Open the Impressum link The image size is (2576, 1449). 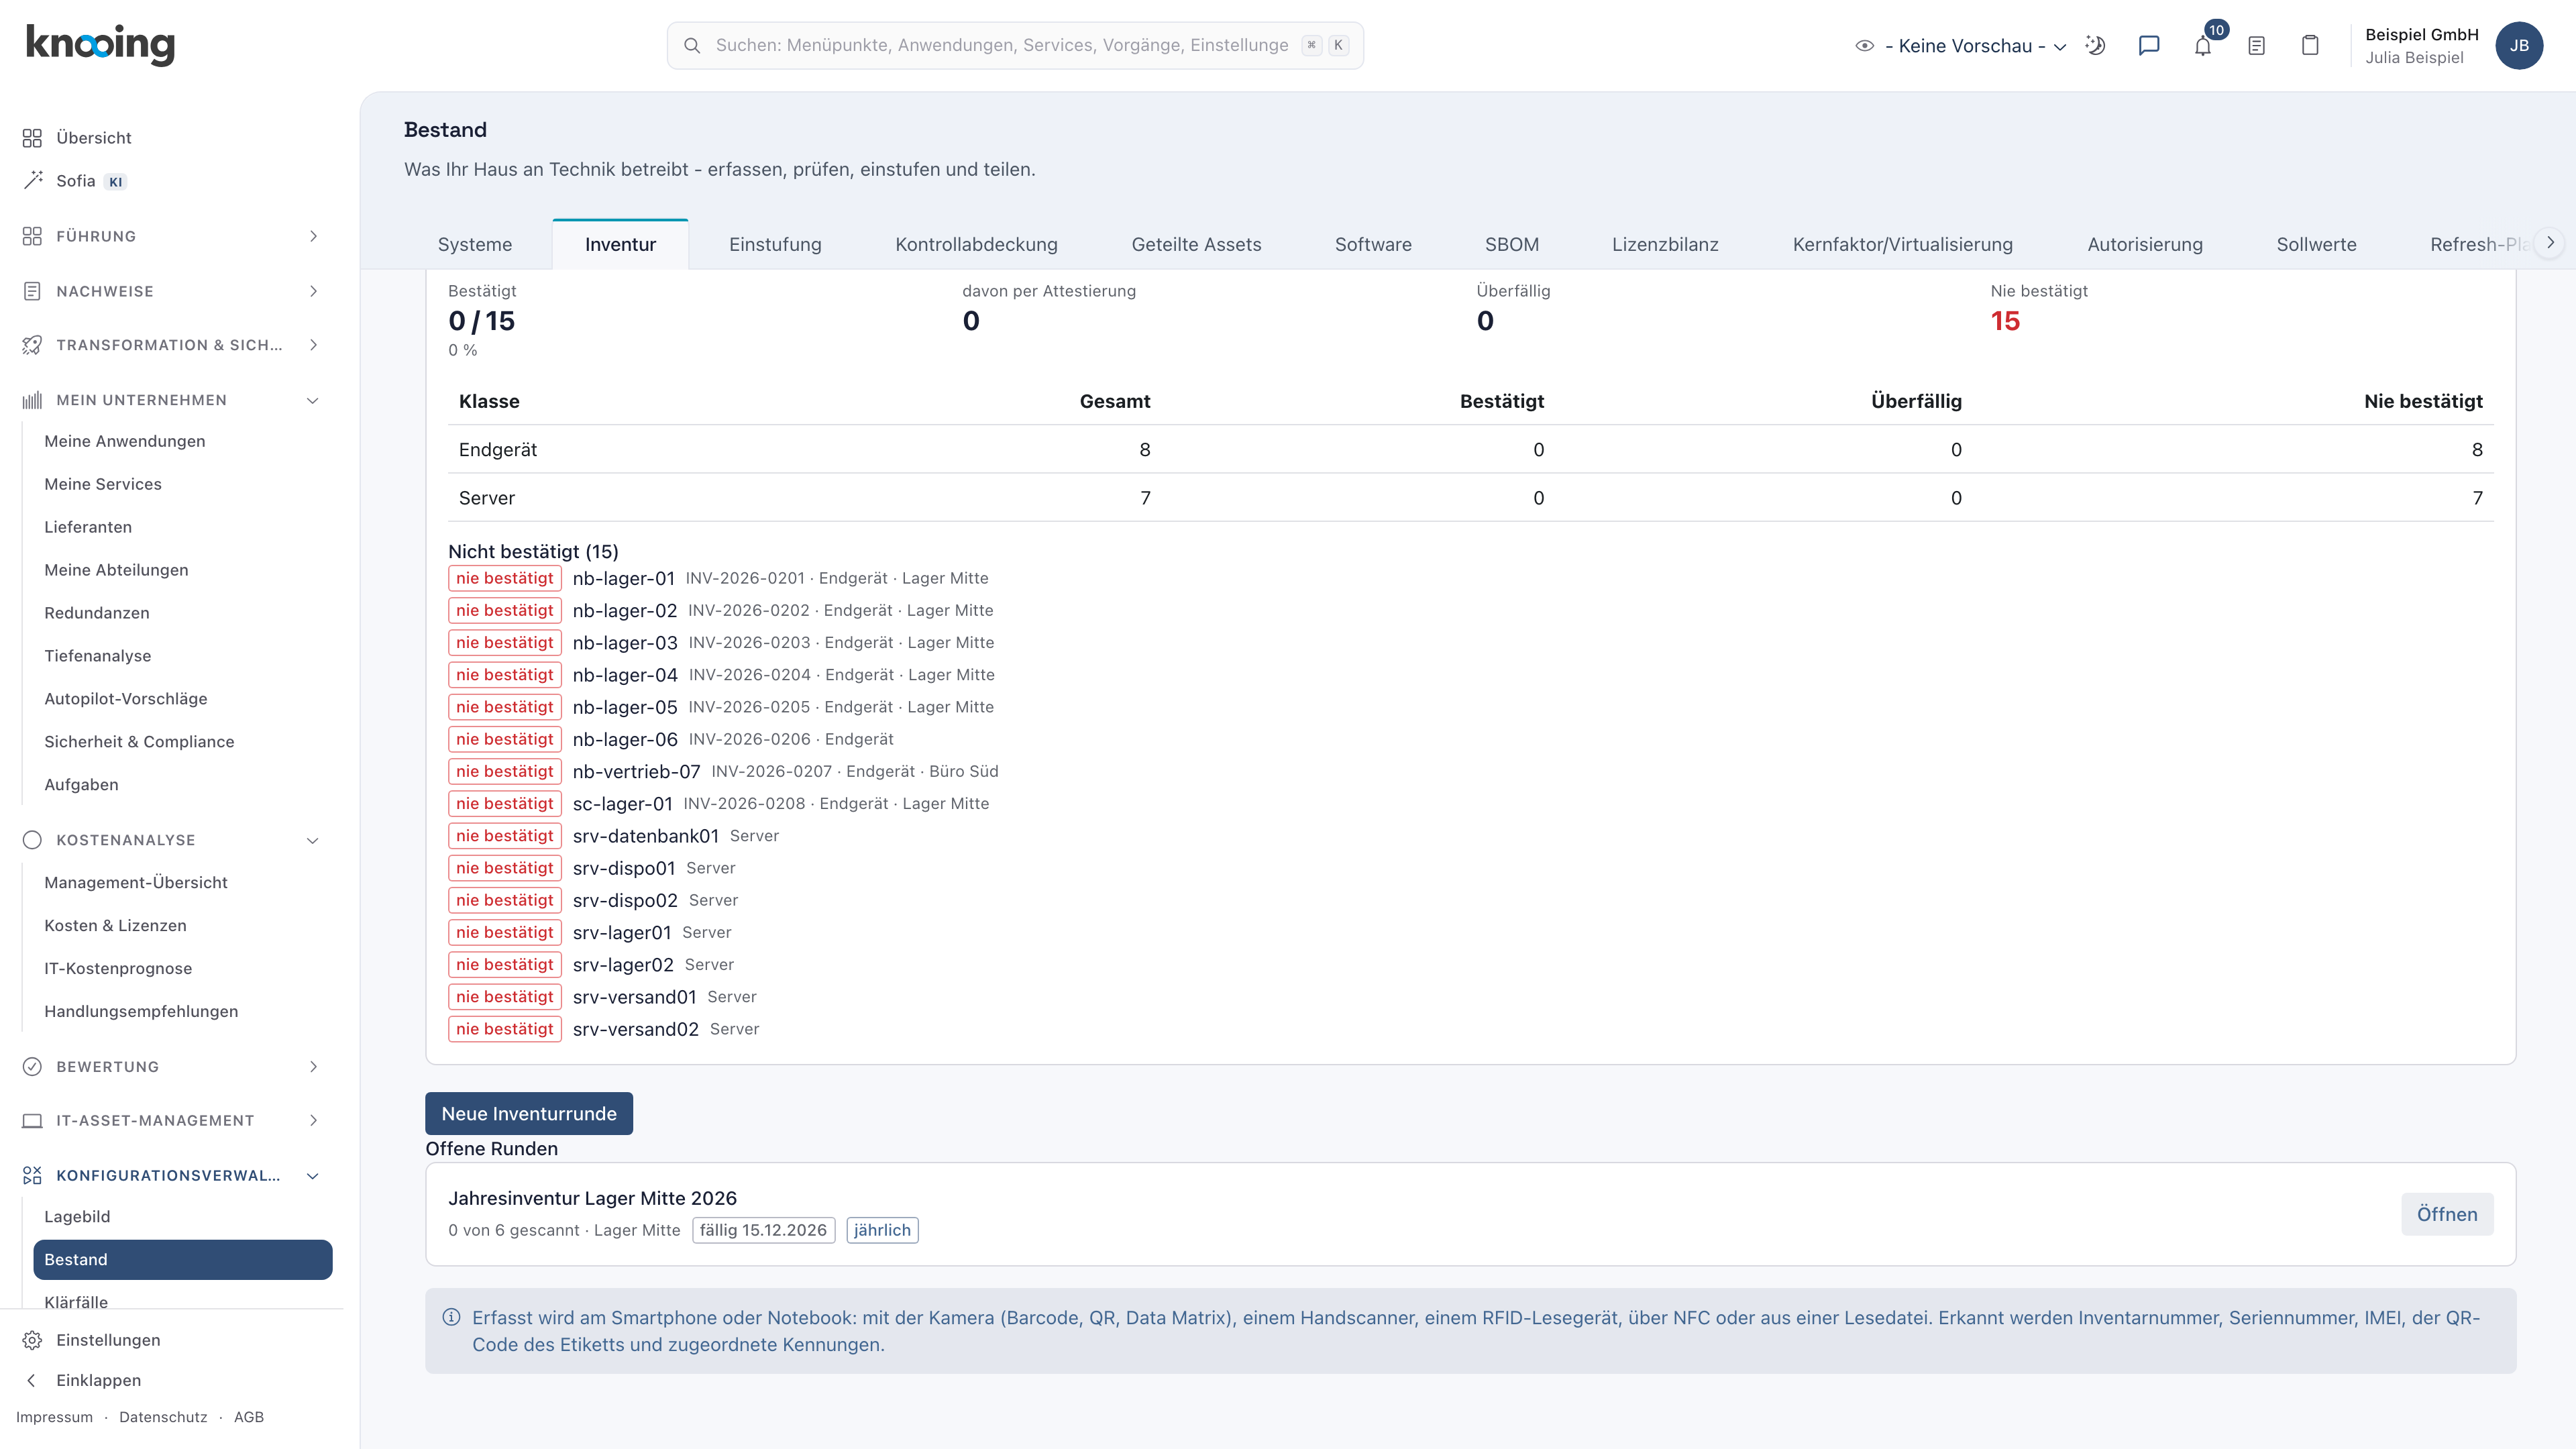point(54,1417)
